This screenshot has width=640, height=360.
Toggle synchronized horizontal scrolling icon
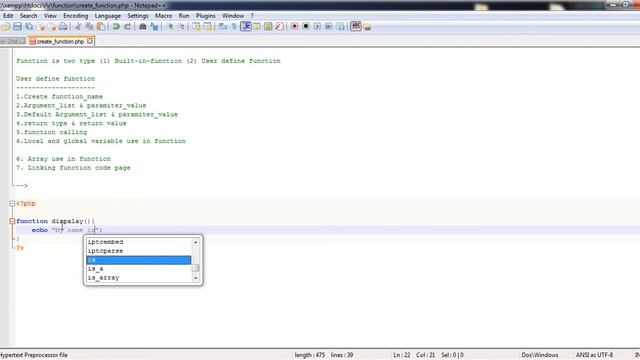(208, 27)
